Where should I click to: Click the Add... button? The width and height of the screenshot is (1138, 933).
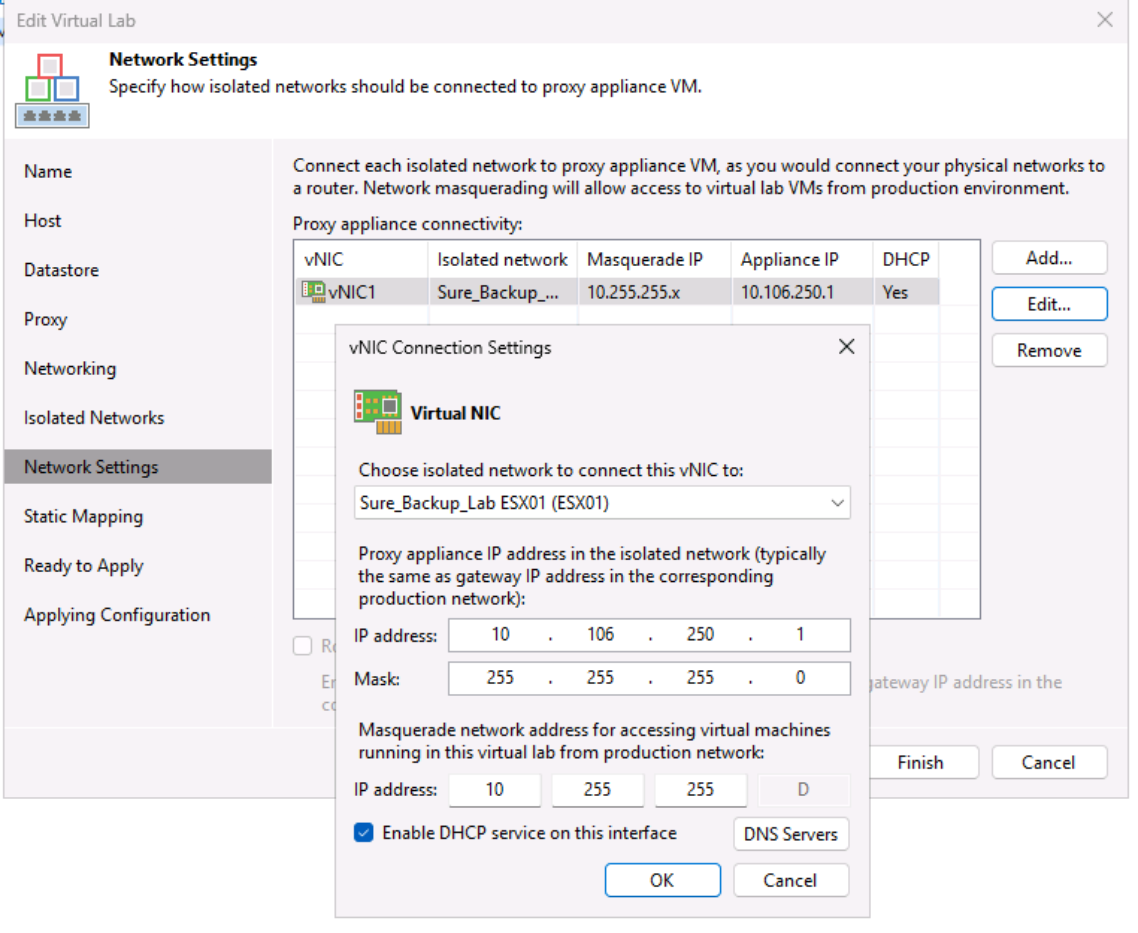(x=1049, y=258)
